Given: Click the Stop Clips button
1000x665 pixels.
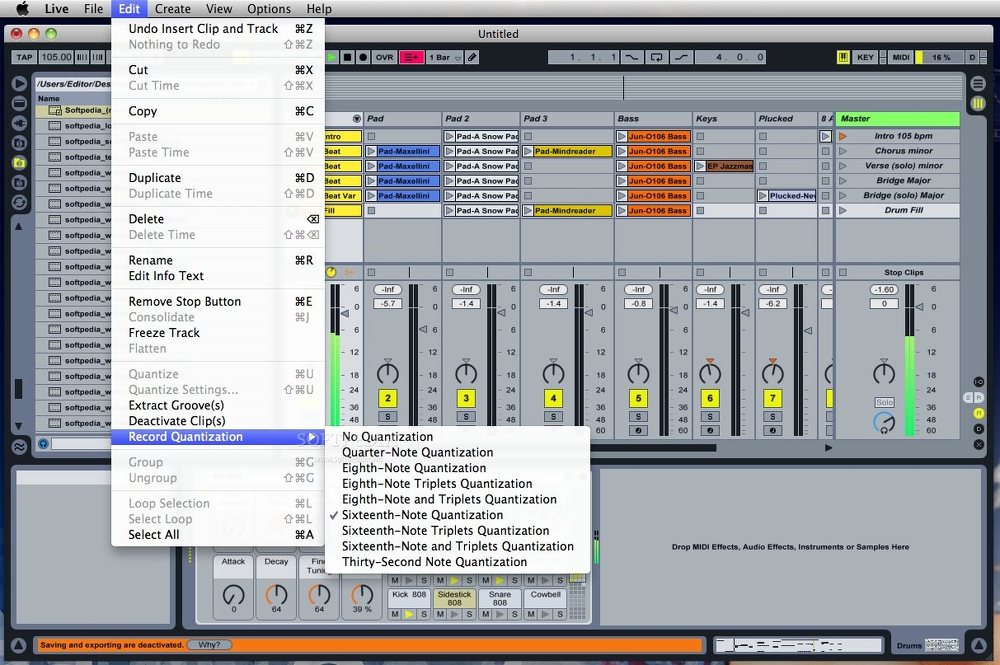Looking at the screenshot, I should [904, 272].
